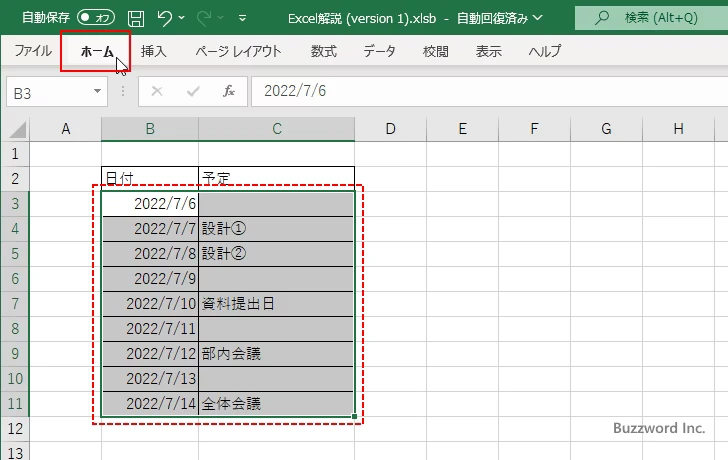The width and height of the screenshot is (728, 460).
Task: Click cell with date 2022/7/10
Action: pos(150,304)
